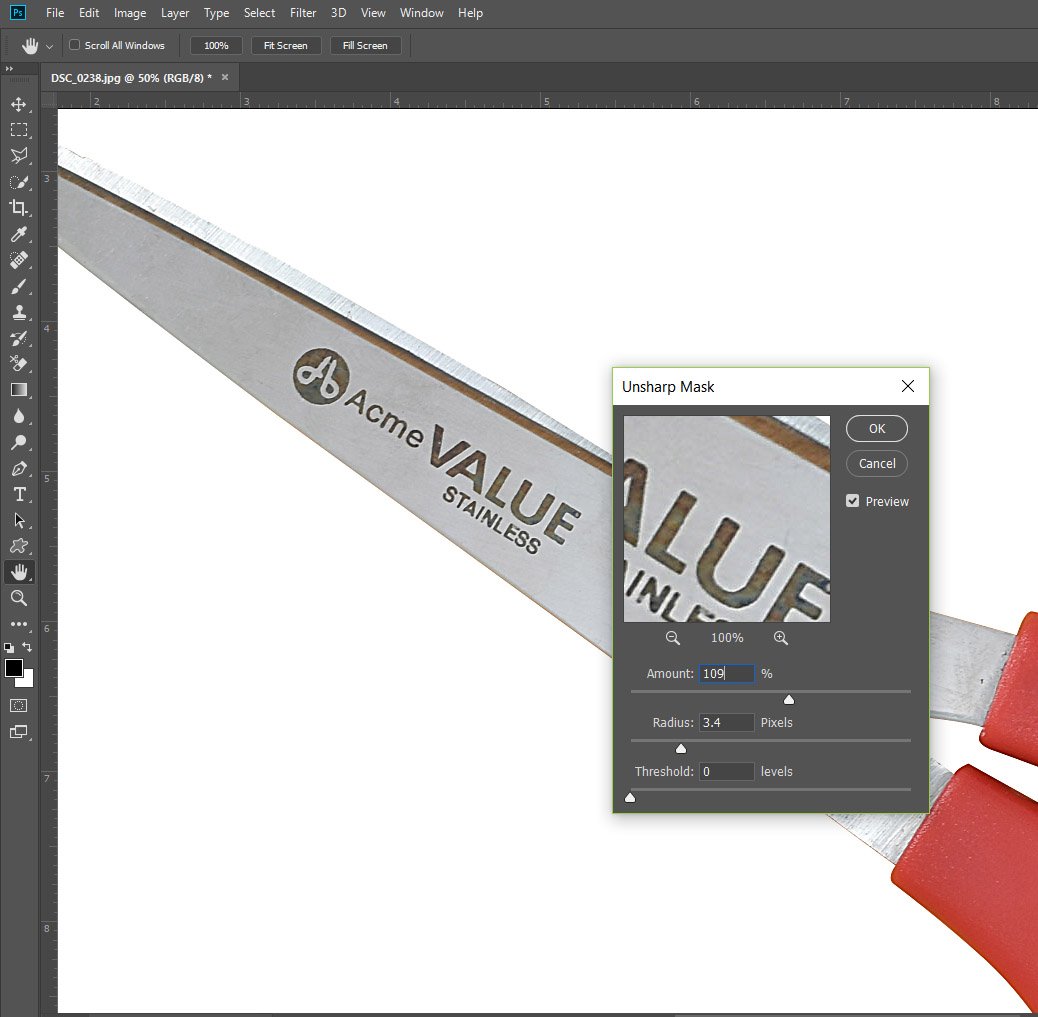1038x1017 pixels.
Task: Click the Amount slider handle
Action: pyautogui.click(x=788, y=700)
